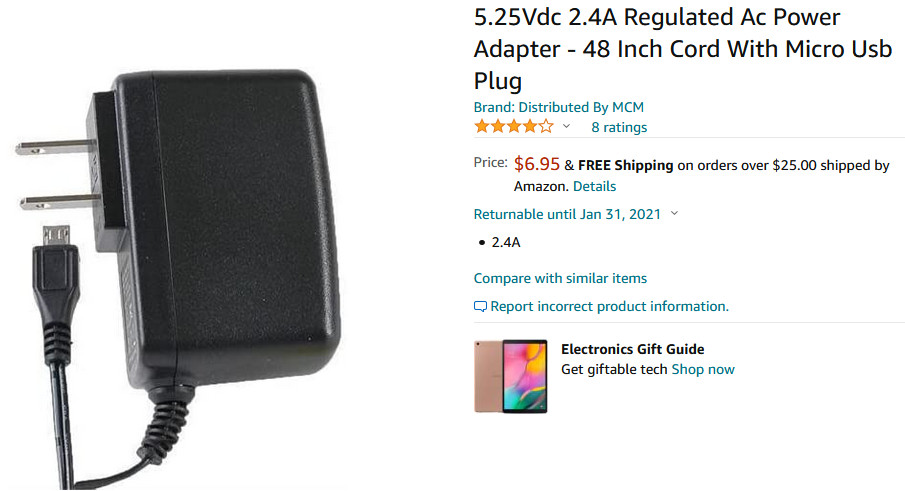The height and width of the screenshot is (491, 905).
Task: Click Compare with similar items
Action: tap(560, 278)
